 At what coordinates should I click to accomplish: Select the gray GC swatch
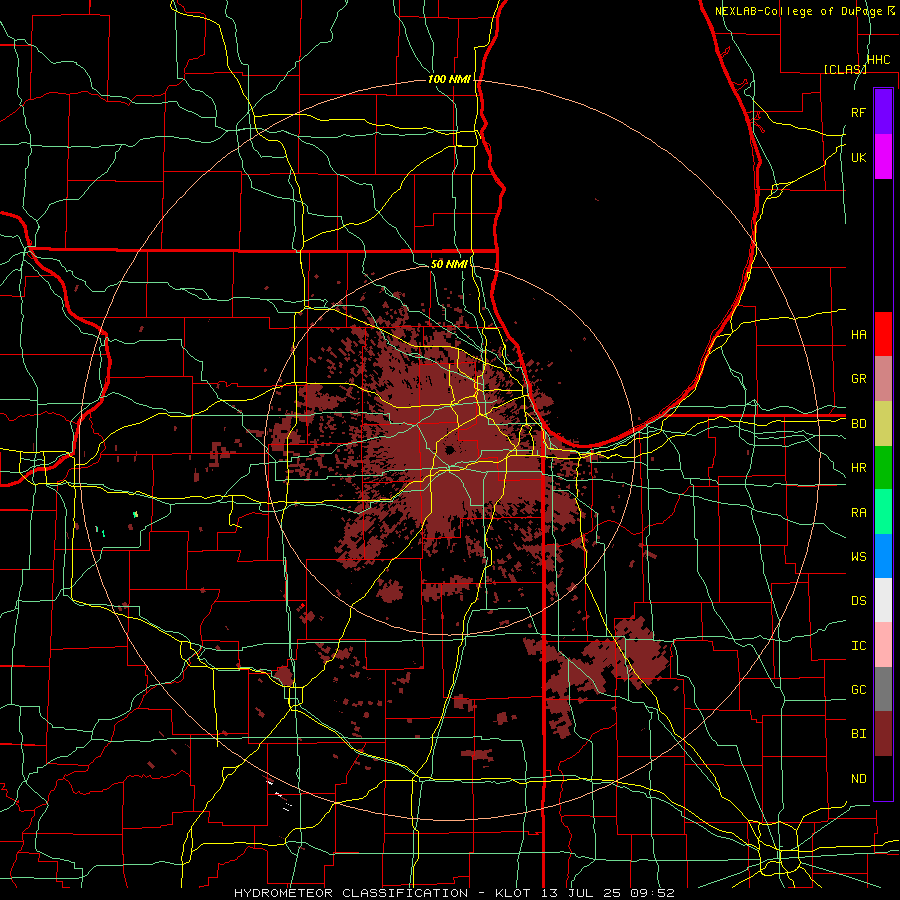click(x=883, y=689)
